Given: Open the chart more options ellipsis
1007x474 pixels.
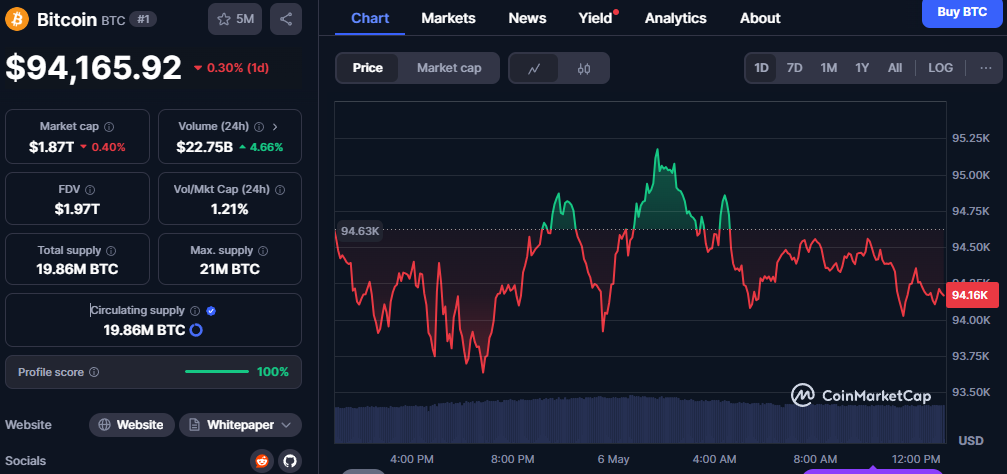Looking at the screenshot, I should [986, 68].
